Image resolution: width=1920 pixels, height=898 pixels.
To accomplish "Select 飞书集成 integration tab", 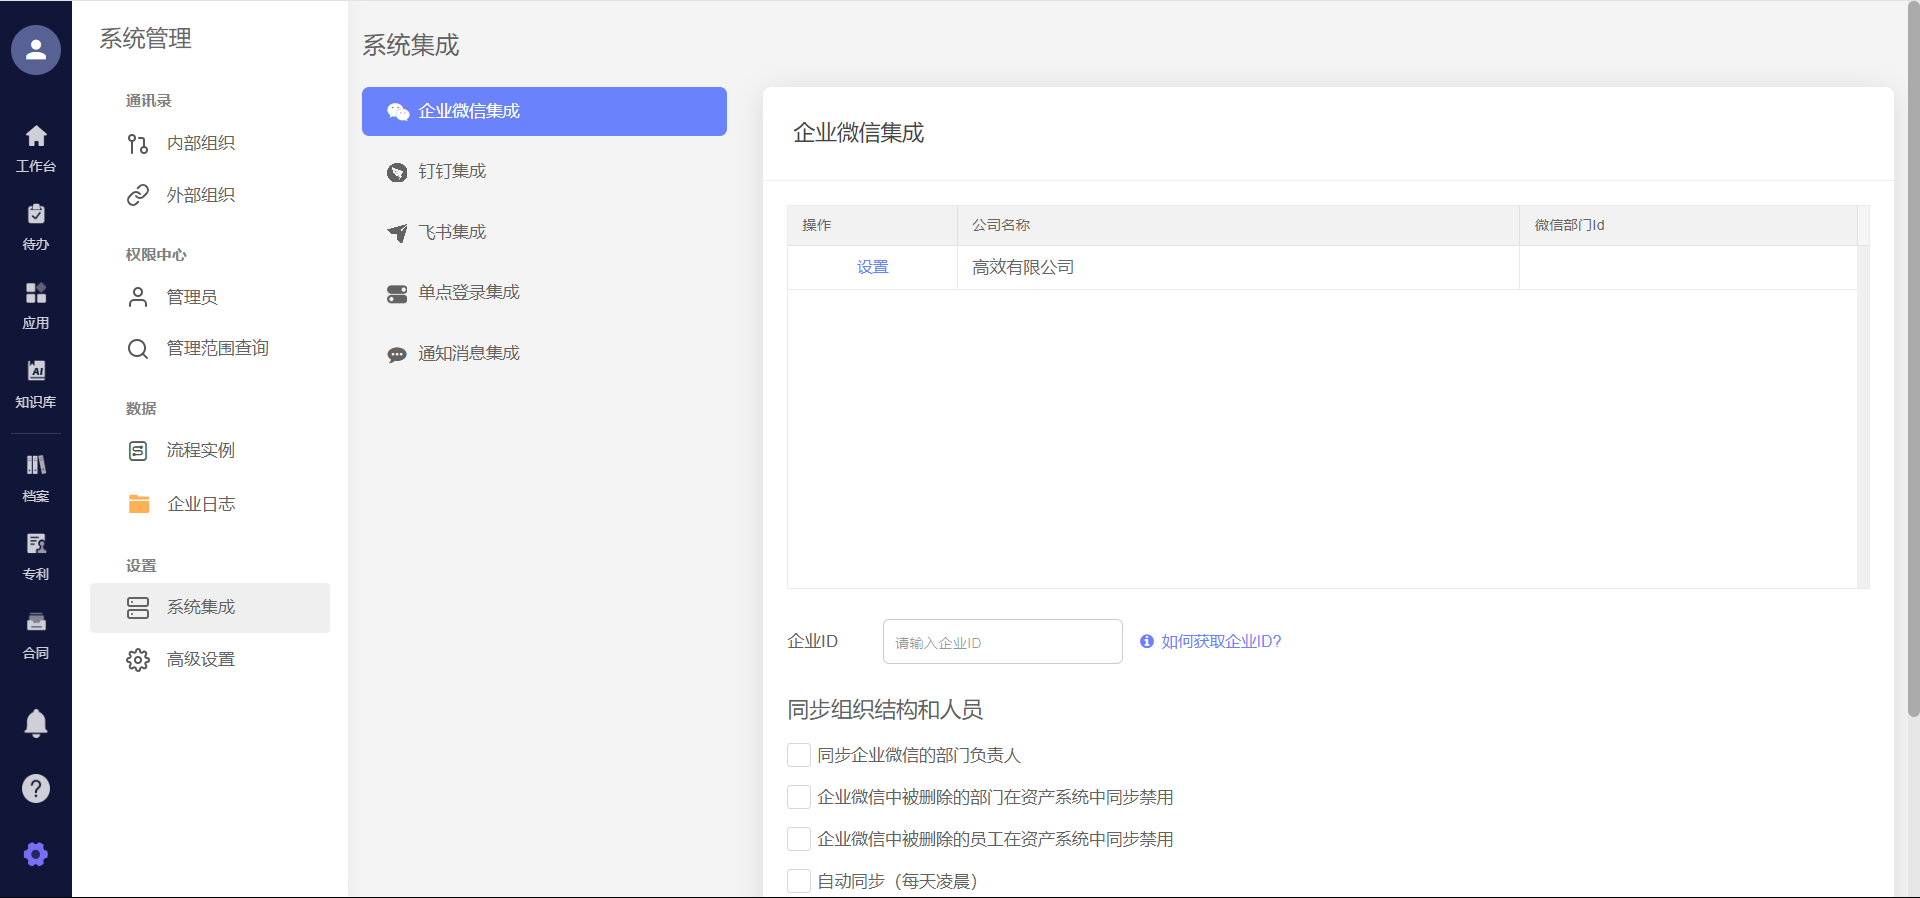I will click(x=452, y=232).
